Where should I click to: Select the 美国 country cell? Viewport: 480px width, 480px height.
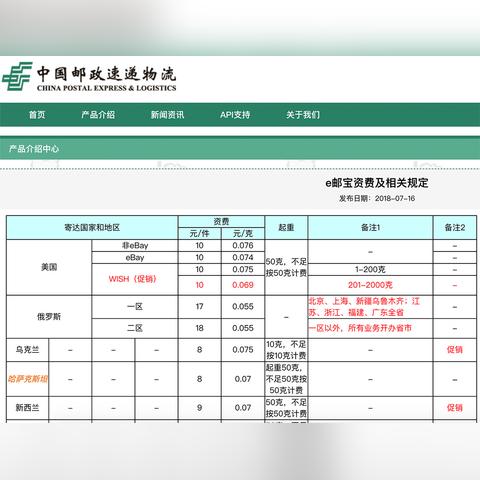49,267
